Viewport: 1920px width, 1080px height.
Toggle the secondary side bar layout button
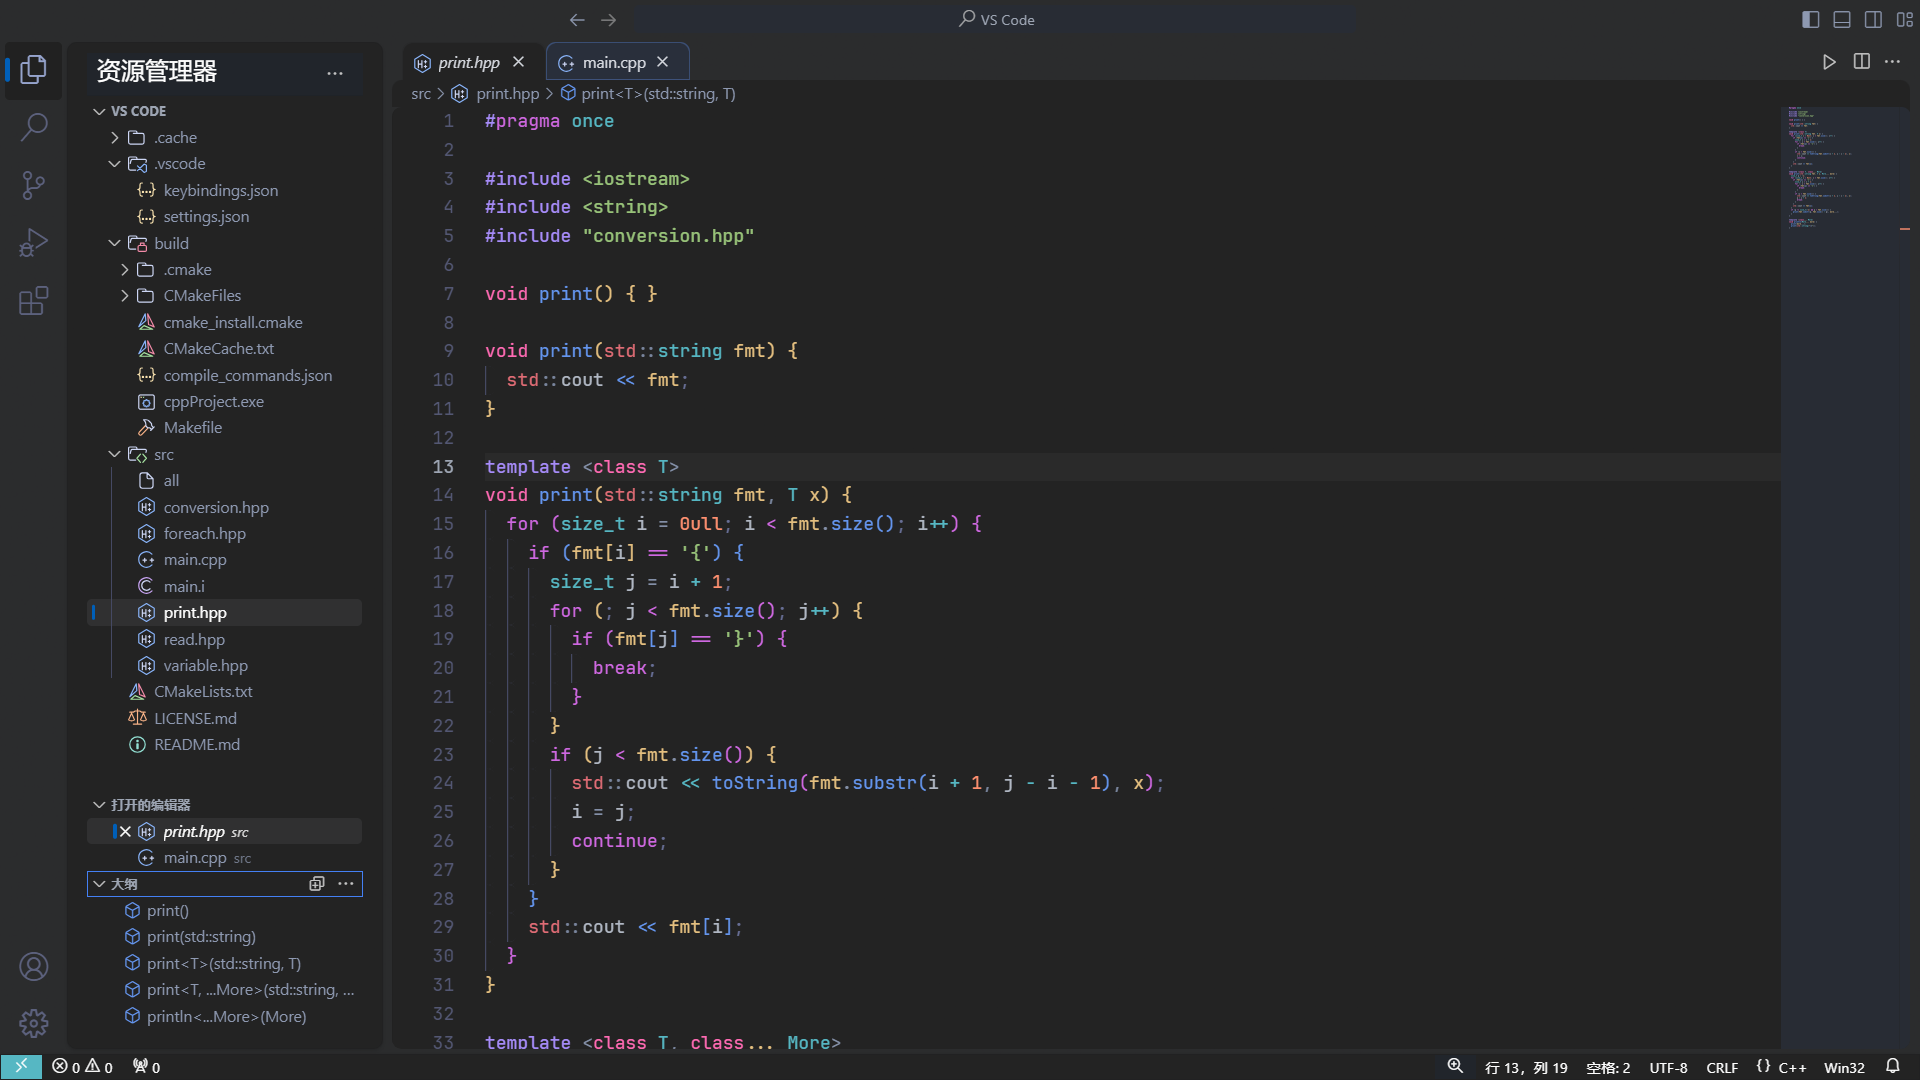(1873, 20)
